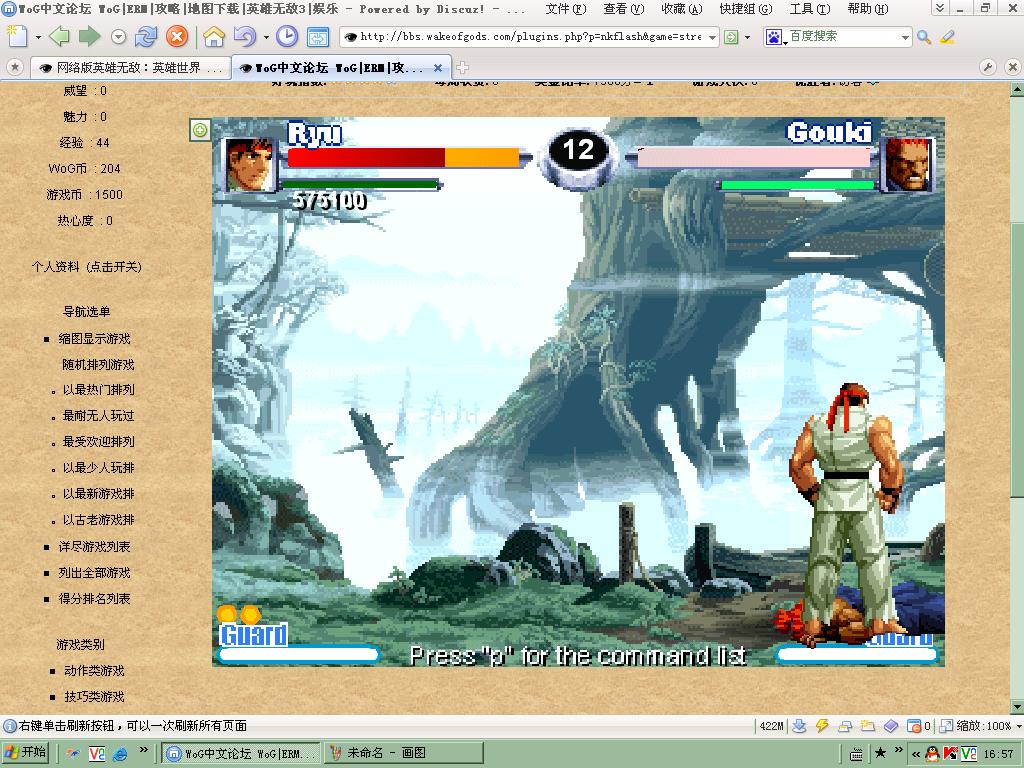Screen dimensions: 1024x768
Task: Click the scrollbar down arrow
Action: pyautogui.click(x=1017, y=707)
